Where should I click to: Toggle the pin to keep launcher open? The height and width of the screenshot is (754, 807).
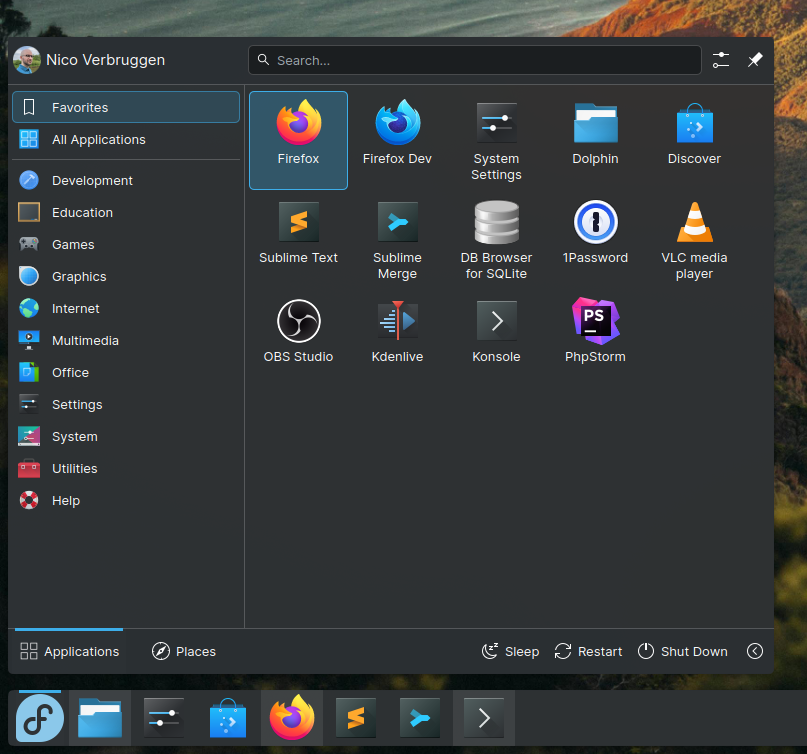[x=755, y=60]
